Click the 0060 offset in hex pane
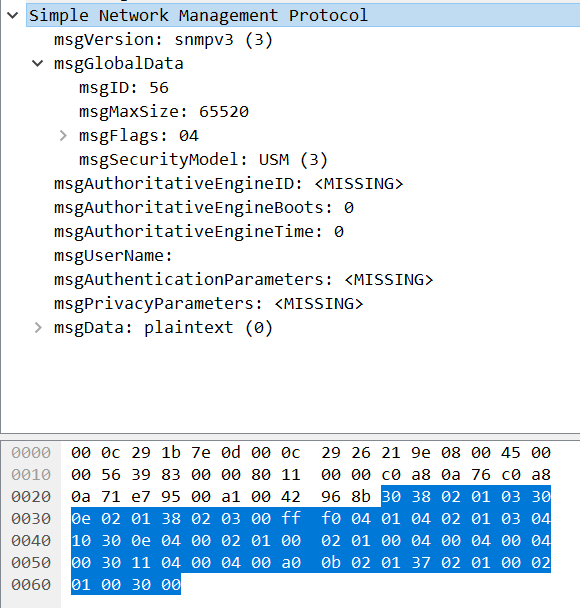580x608 pixels. [31, 585]
